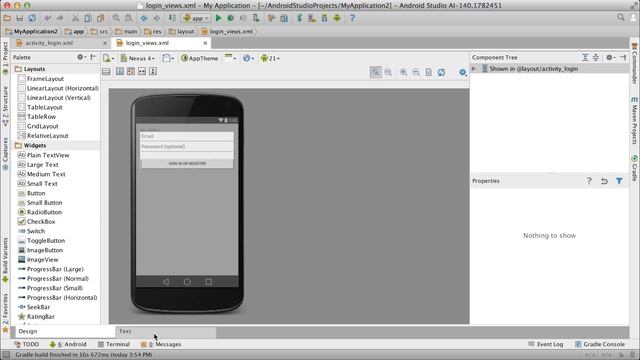The width and height of the screenshot is (640, 360).
Task: Select SeekBar widget in the palette
Action: [34, 307]
